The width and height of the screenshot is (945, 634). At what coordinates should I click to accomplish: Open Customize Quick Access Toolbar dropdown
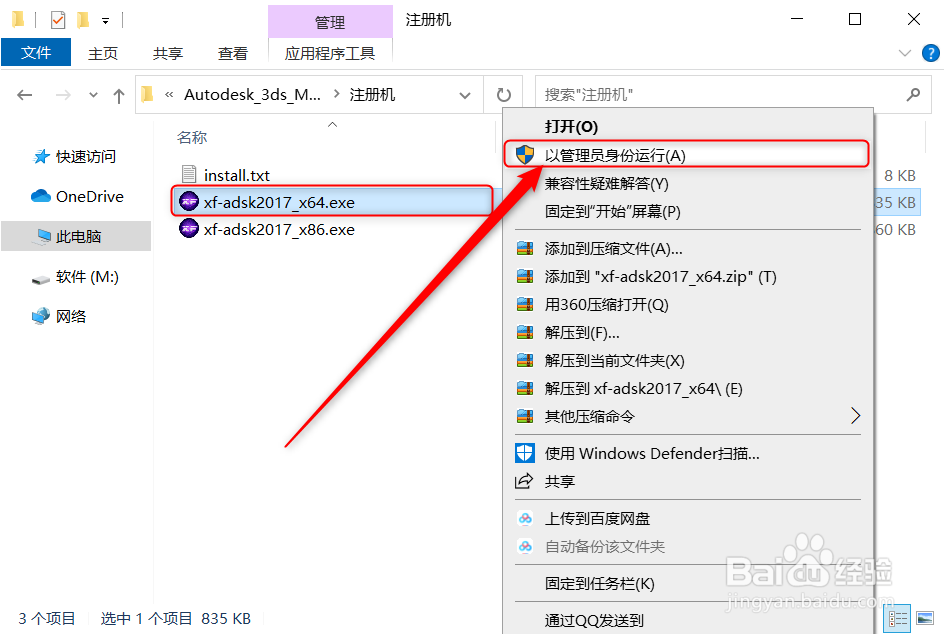pyautogui.click(x=105, y=21)
